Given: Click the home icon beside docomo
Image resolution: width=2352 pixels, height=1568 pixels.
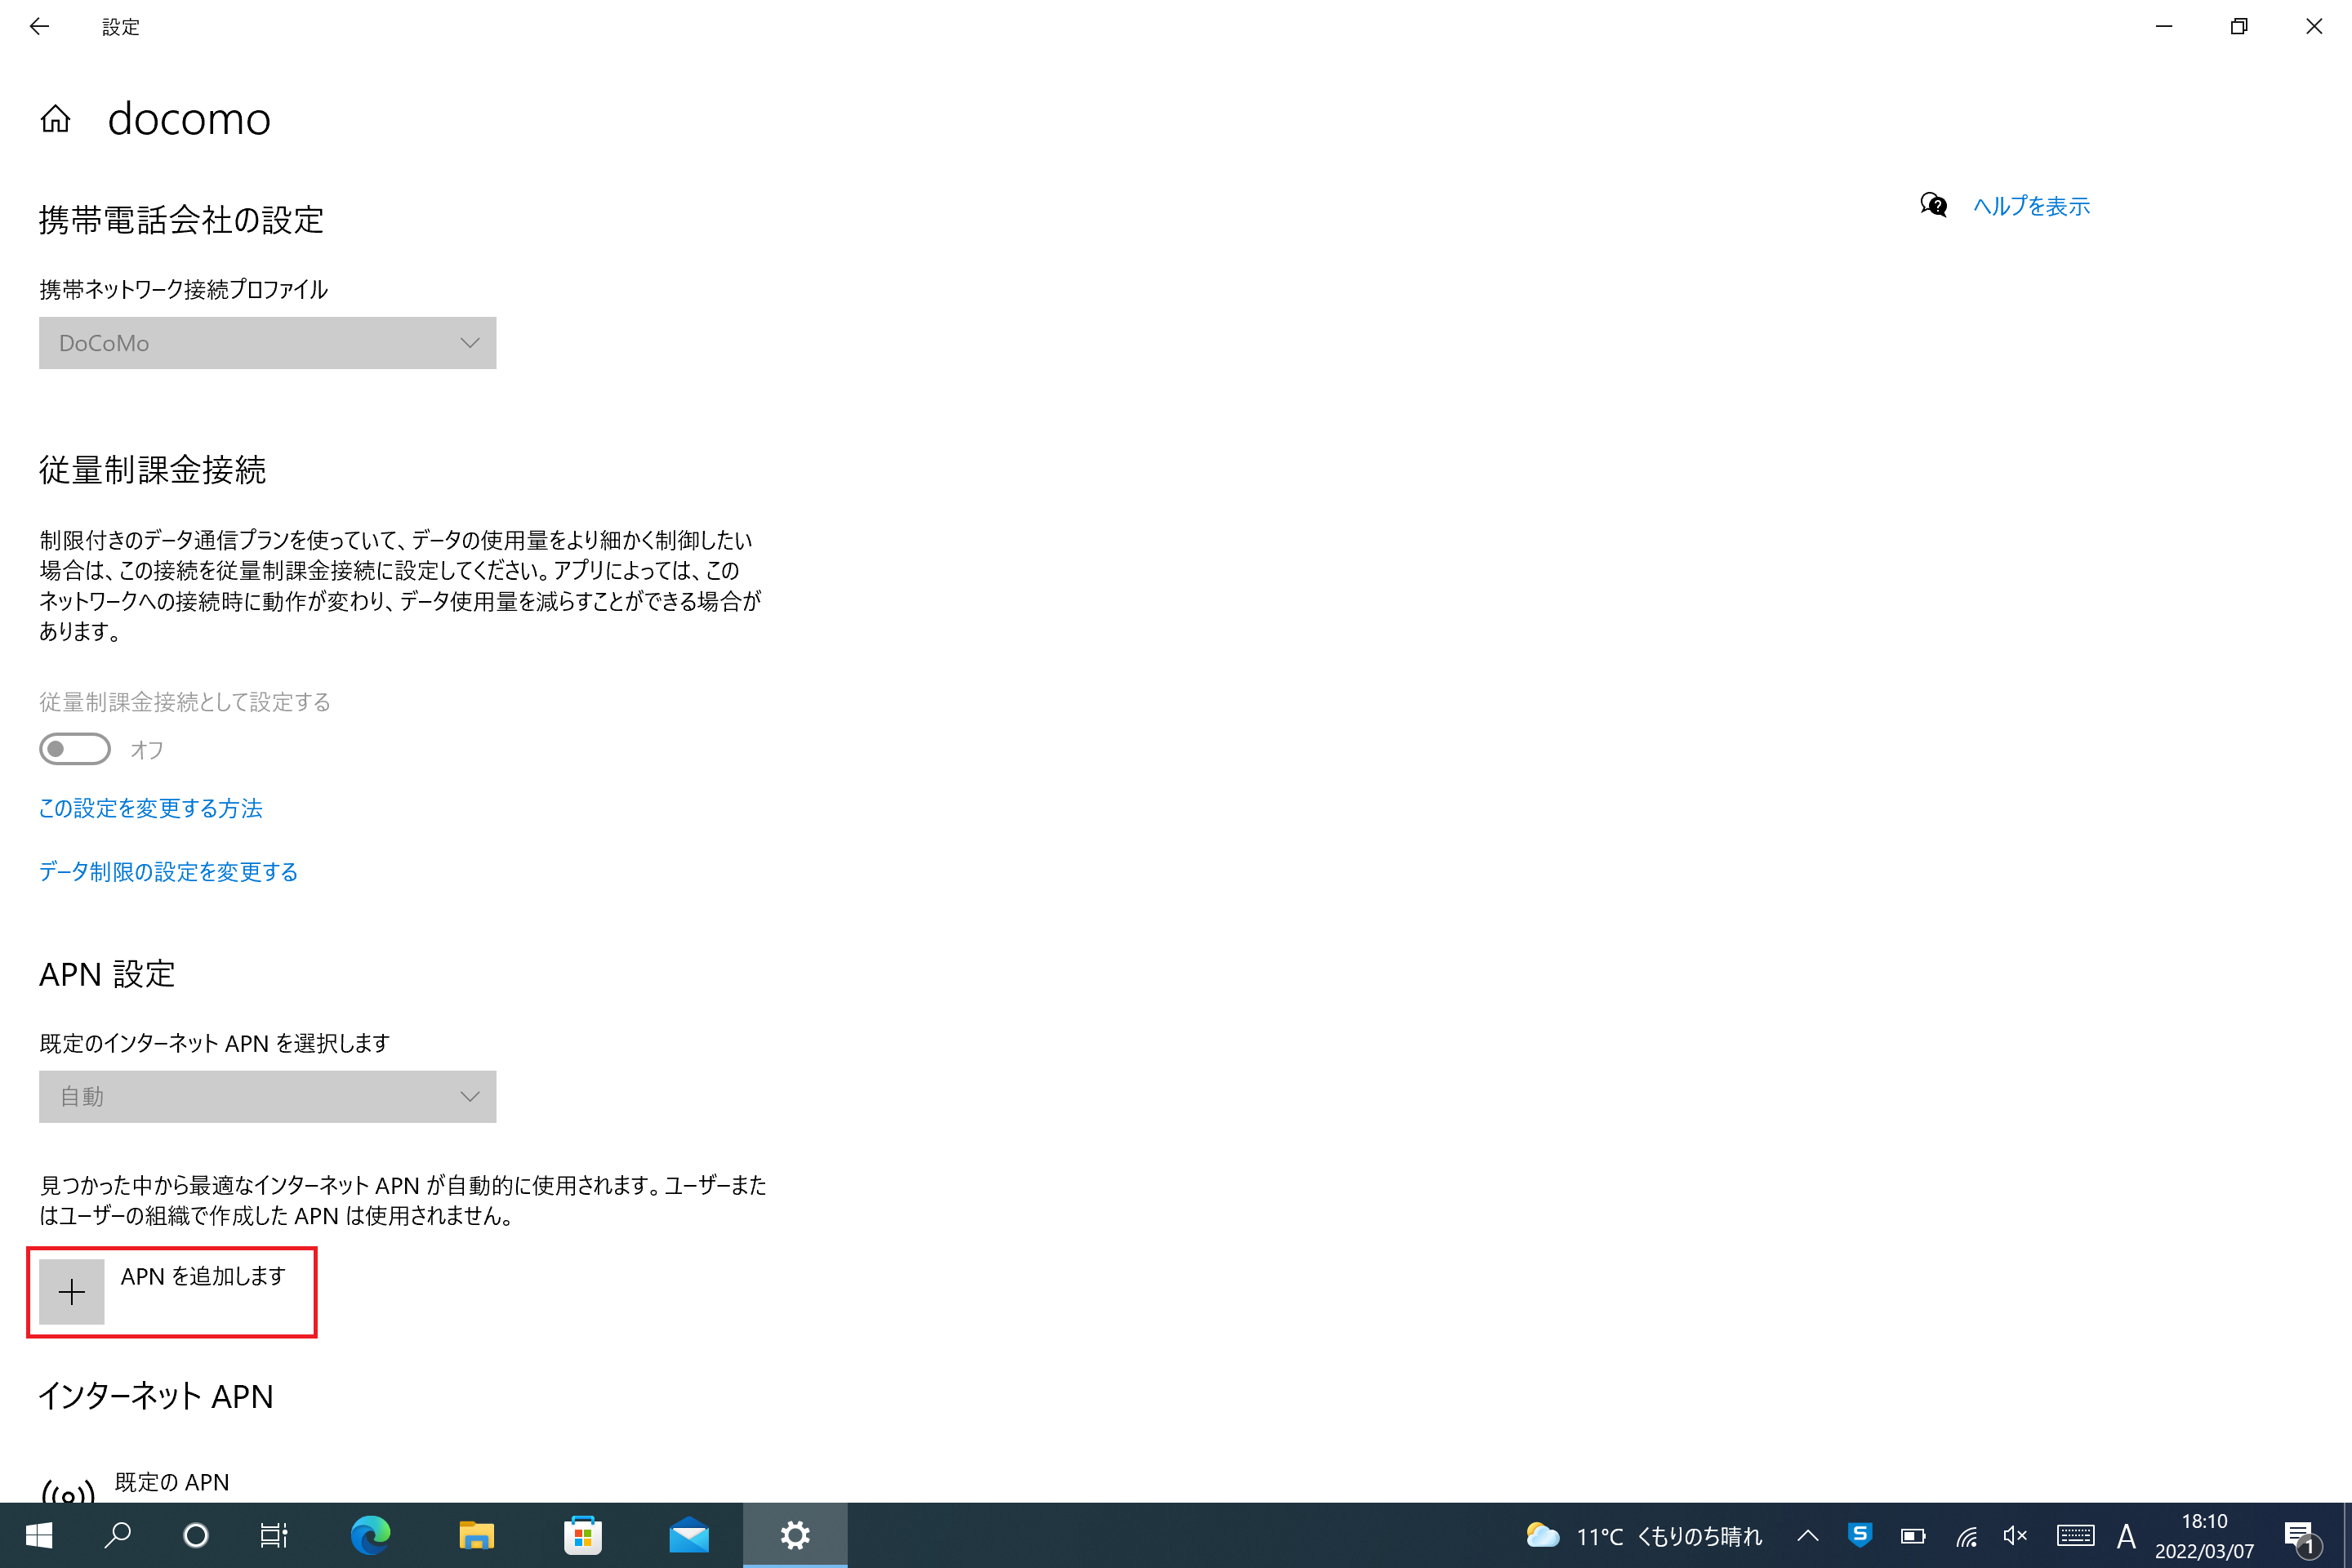Looking at the screenshot, I should point(56,119).
